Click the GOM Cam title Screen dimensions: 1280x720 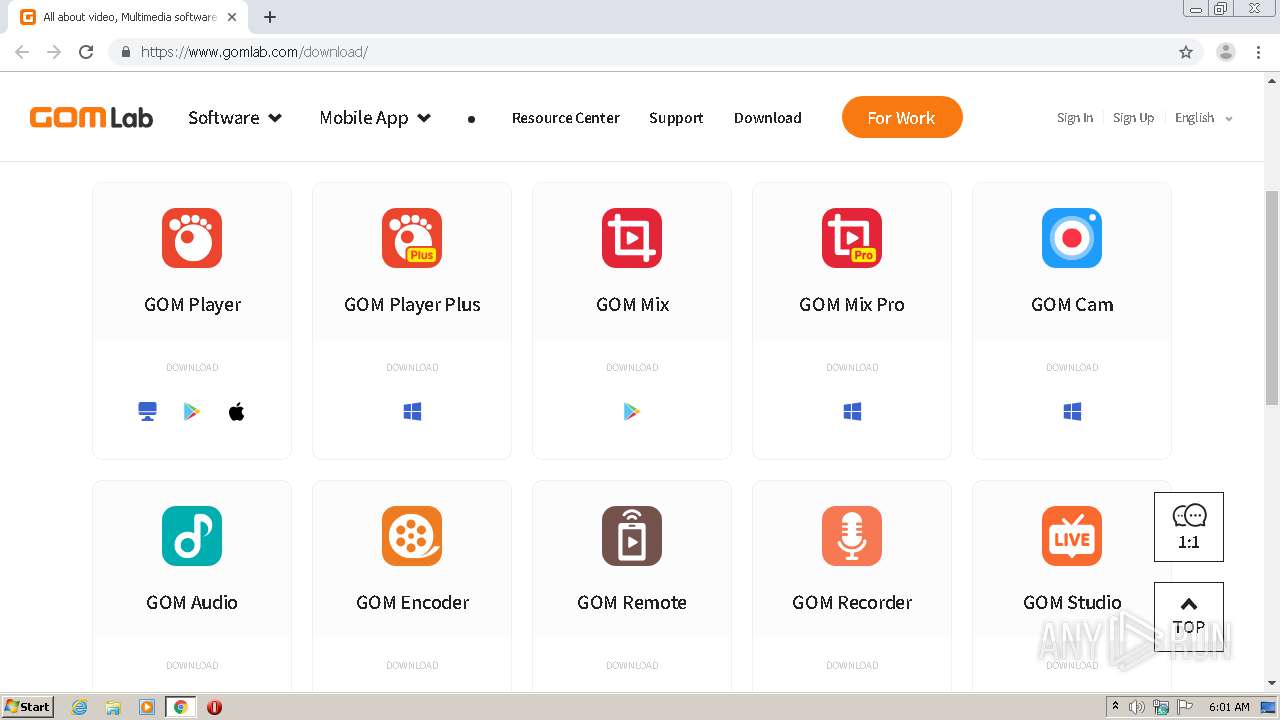[1072, 304]
